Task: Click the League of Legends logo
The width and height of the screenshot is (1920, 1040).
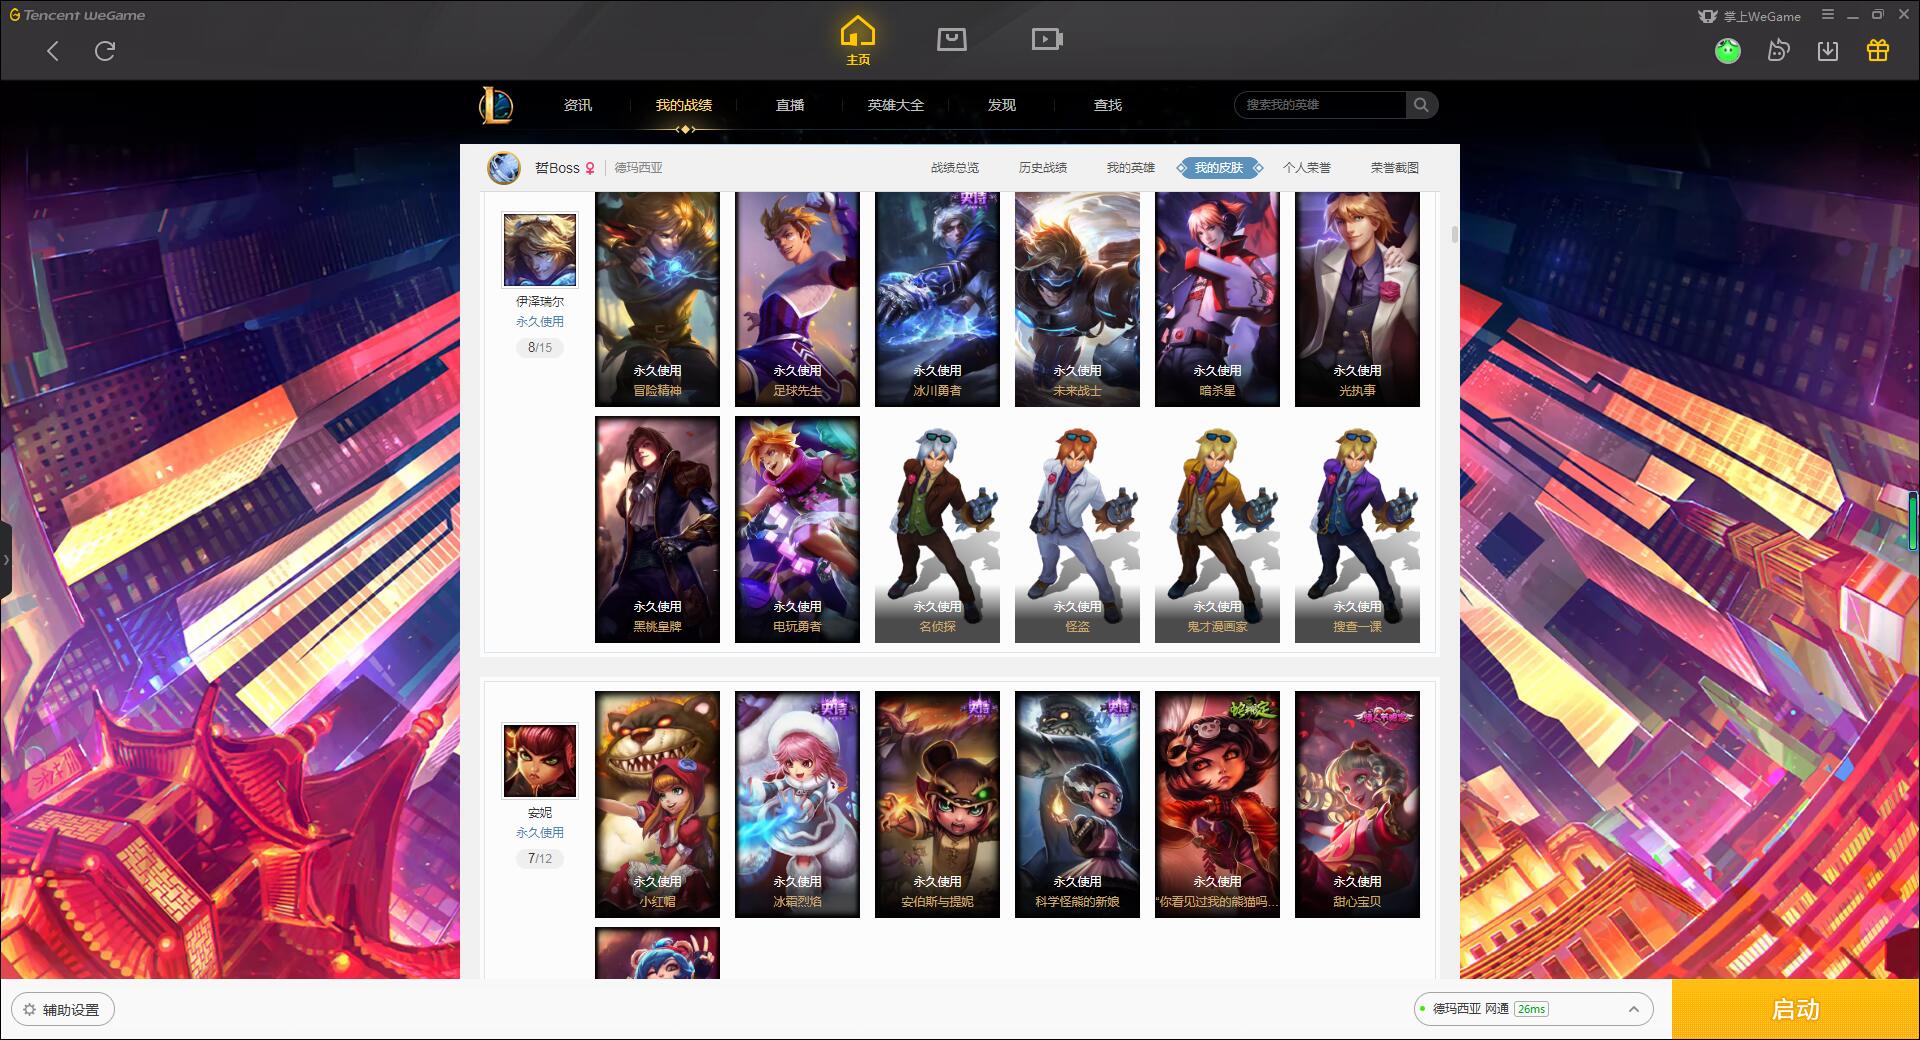Action: tap(496, 105)
